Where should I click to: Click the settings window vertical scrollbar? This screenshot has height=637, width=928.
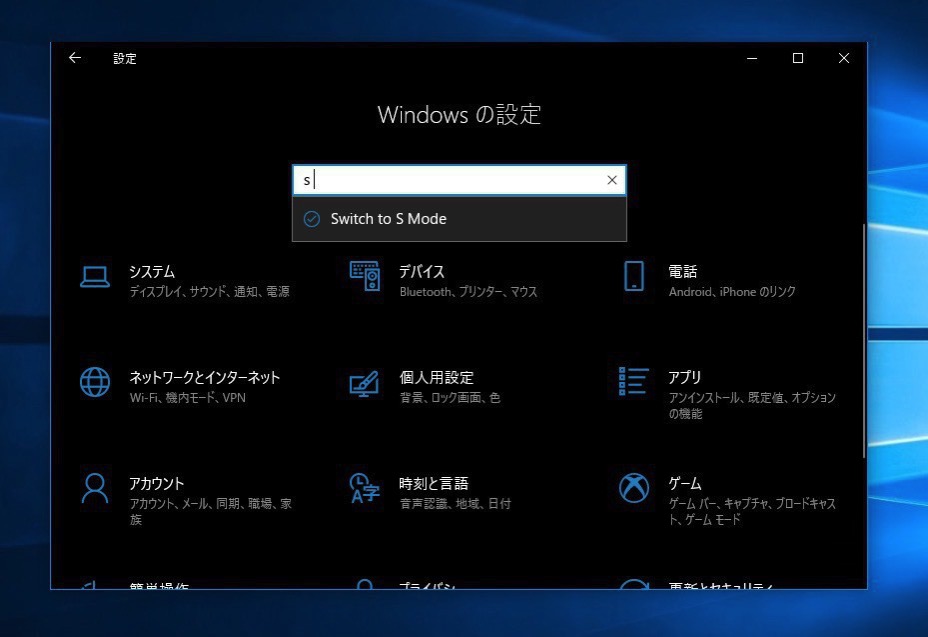pyautogui.click(x=864, y=340)
